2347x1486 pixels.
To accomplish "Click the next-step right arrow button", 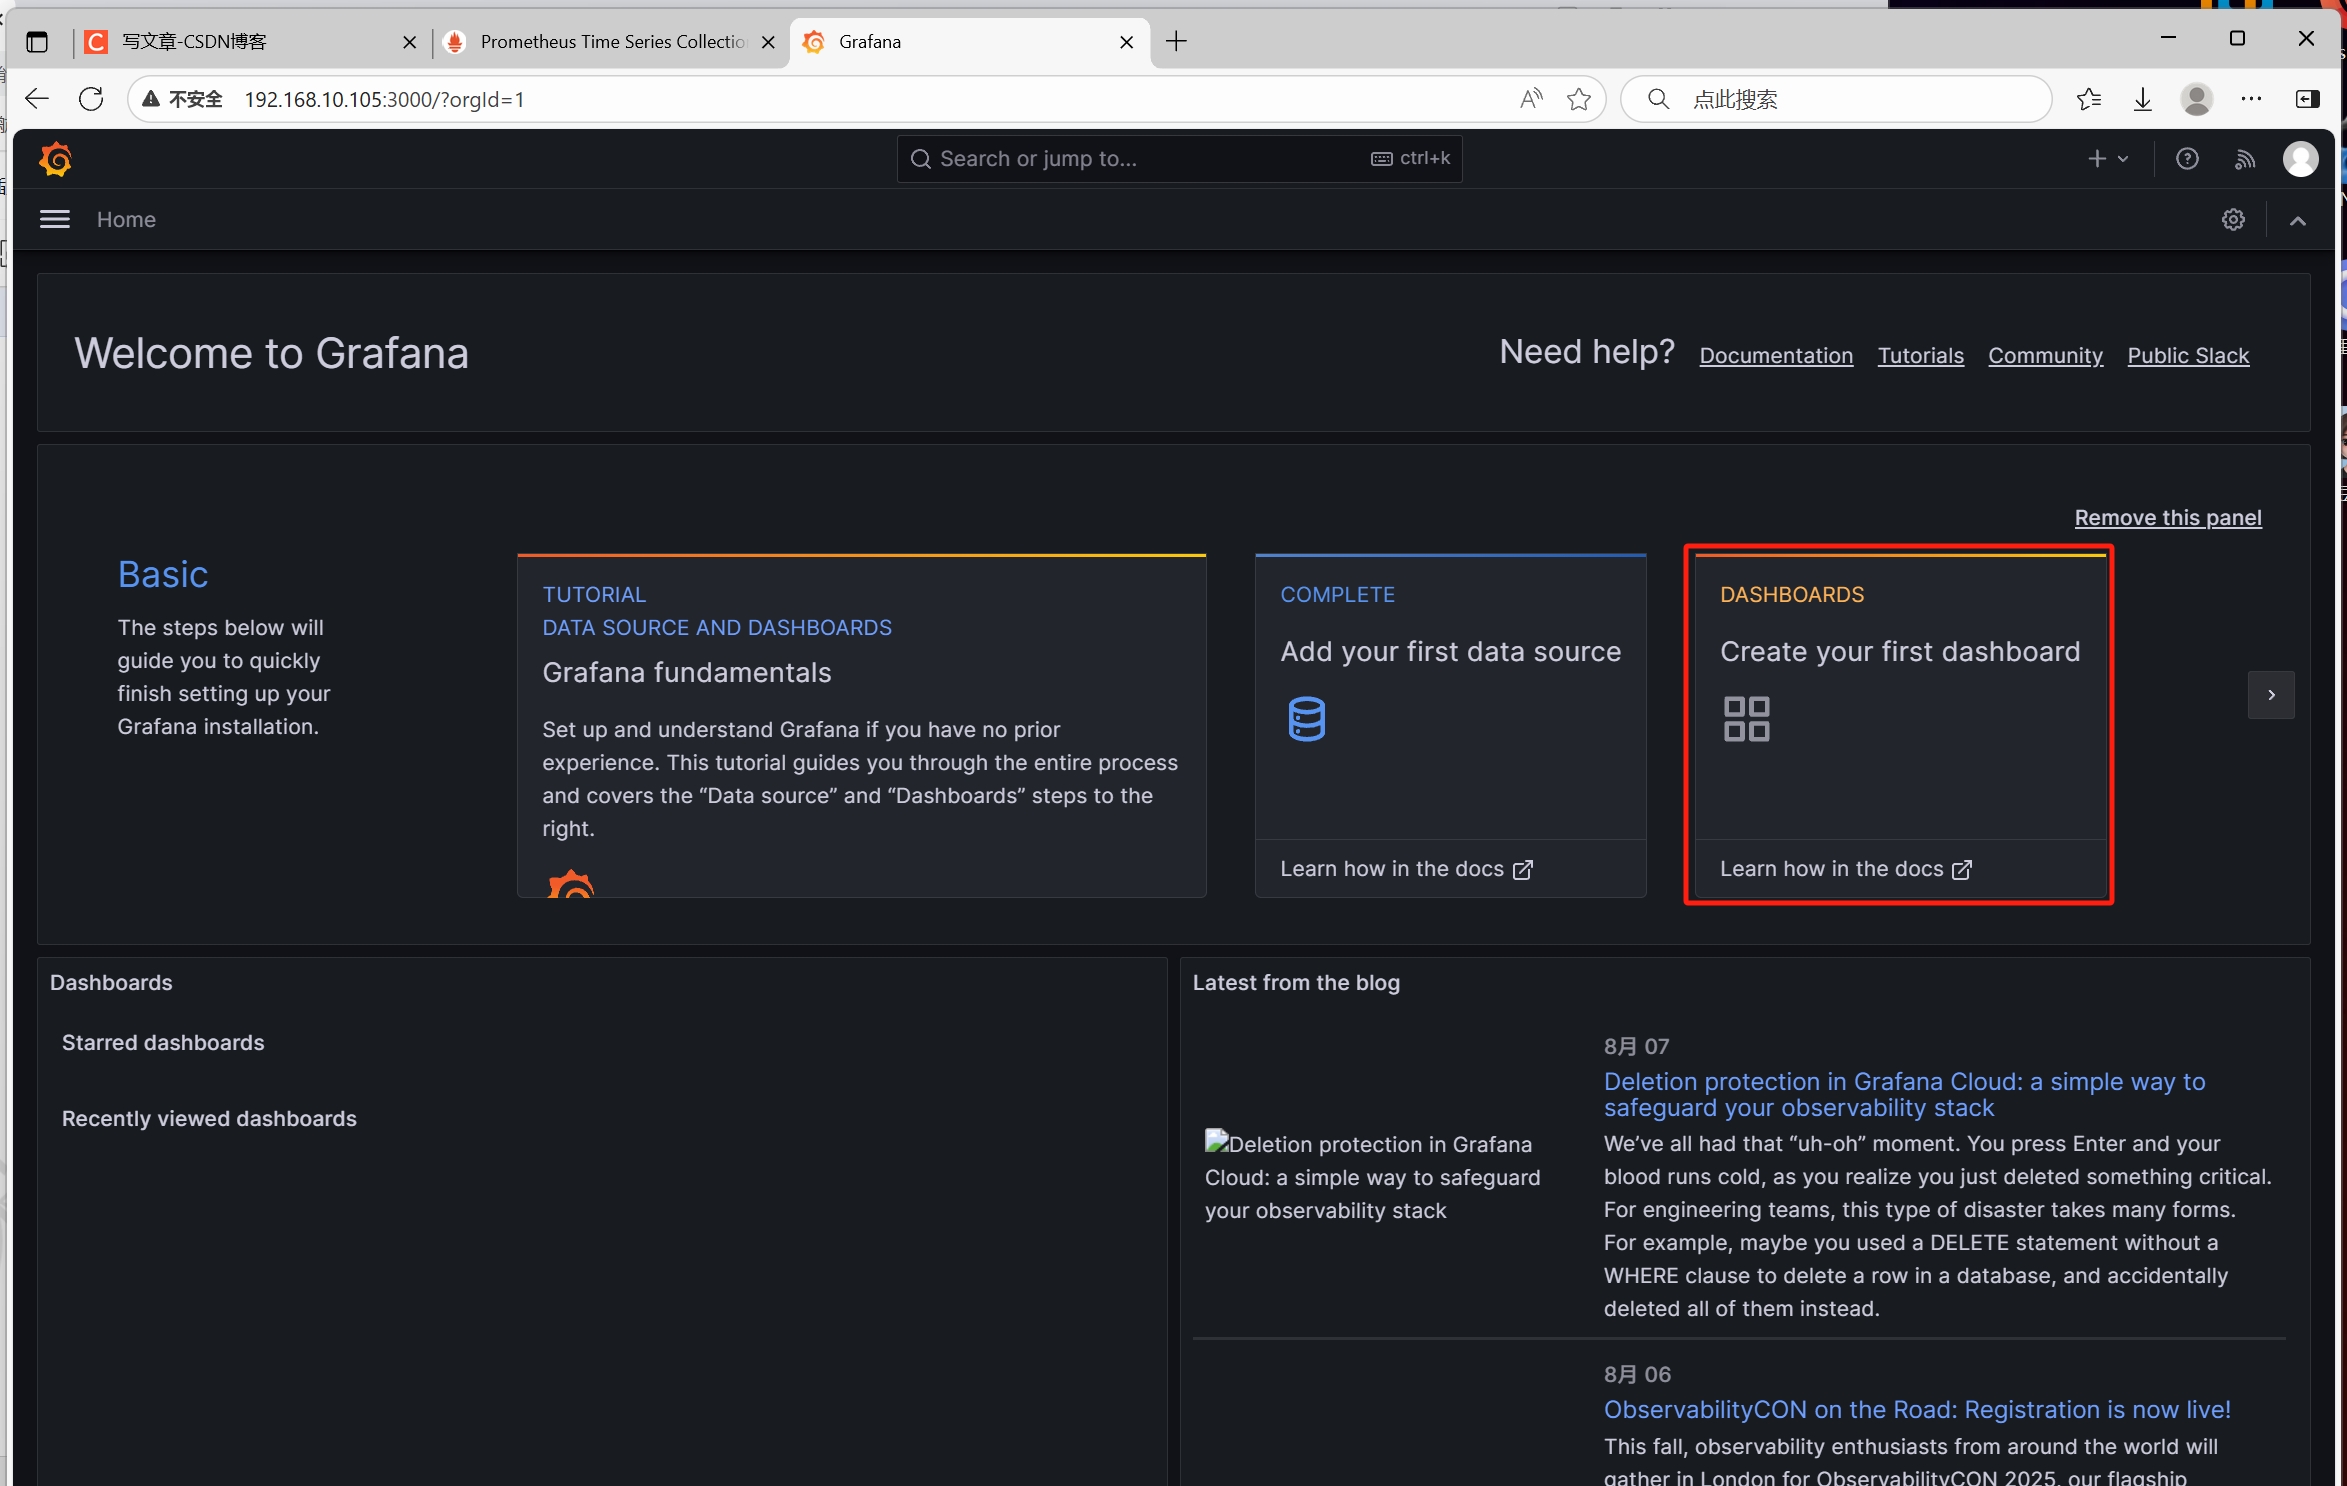I will pos(2271,695).
